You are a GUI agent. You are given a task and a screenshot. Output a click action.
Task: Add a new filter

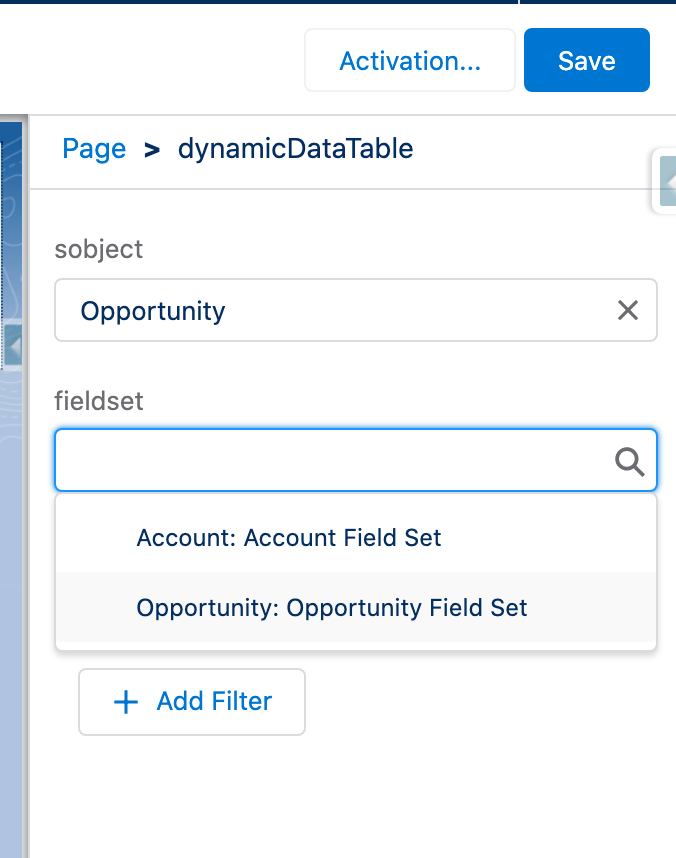click(x=192, y=702)
